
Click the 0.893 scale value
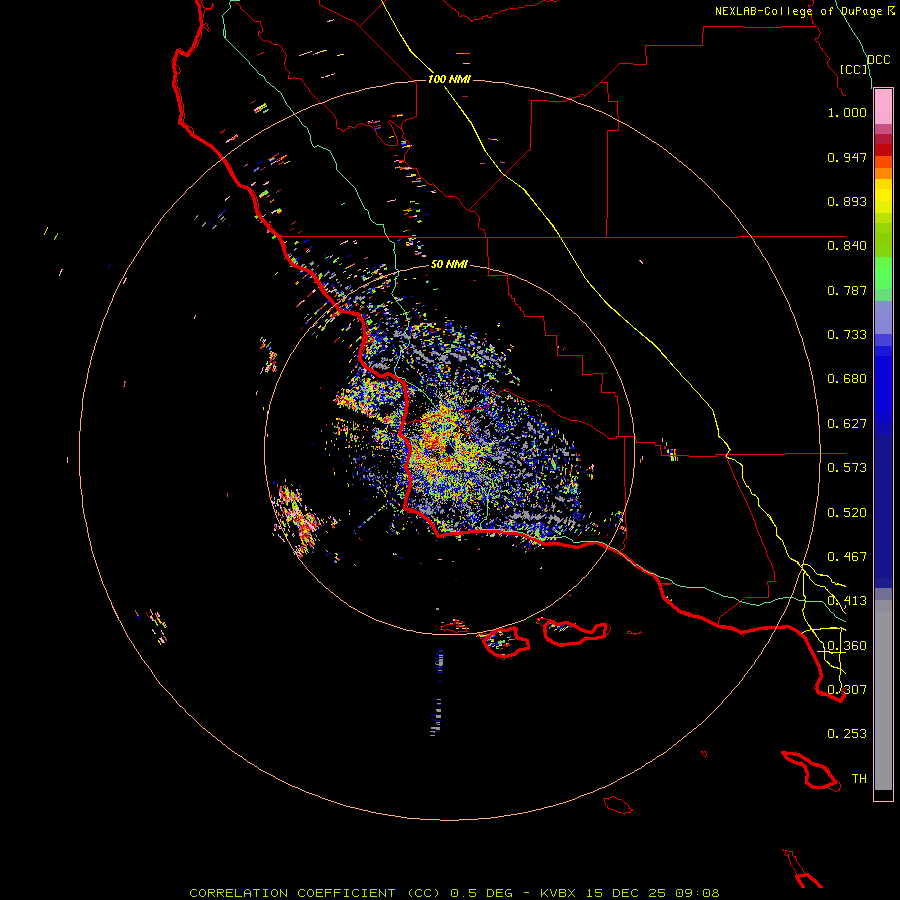(847, 201)
